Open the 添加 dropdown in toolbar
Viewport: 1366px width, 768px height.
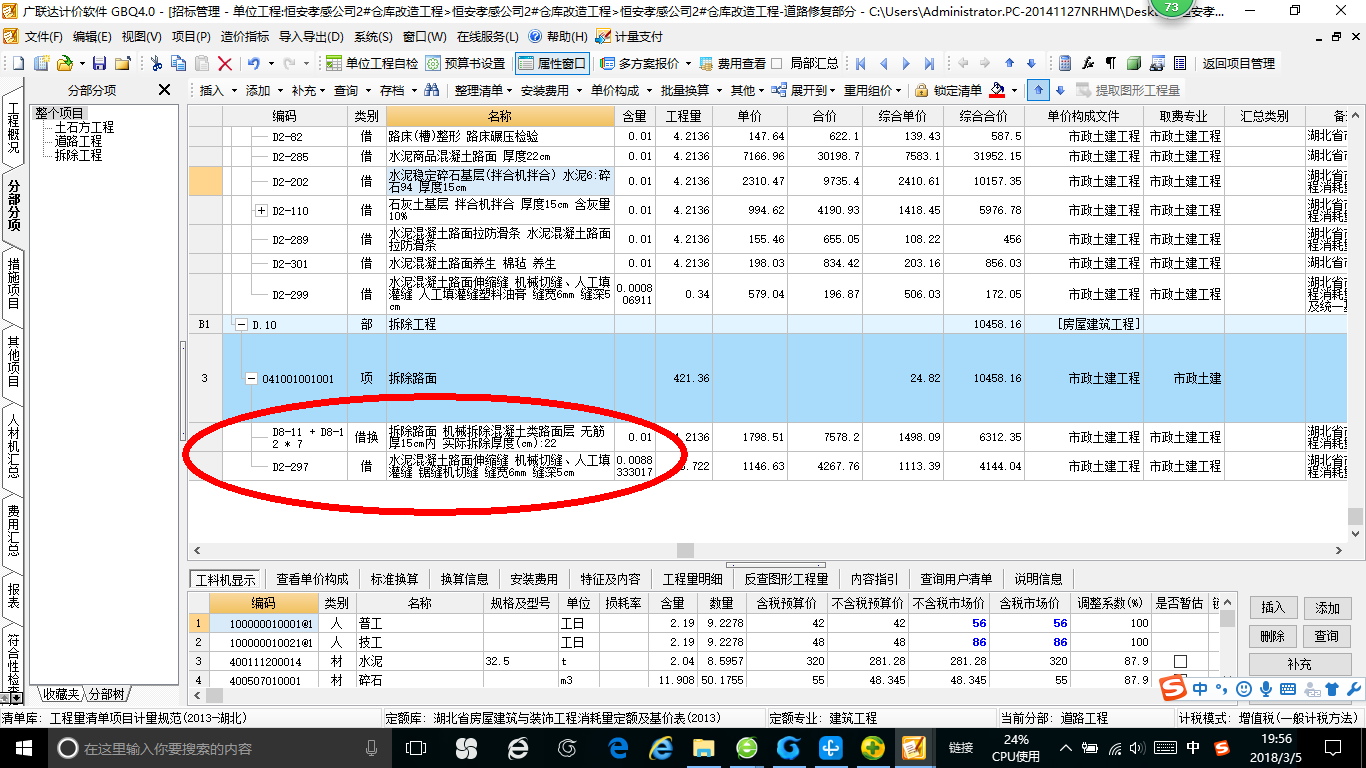(x=264, y=90)
